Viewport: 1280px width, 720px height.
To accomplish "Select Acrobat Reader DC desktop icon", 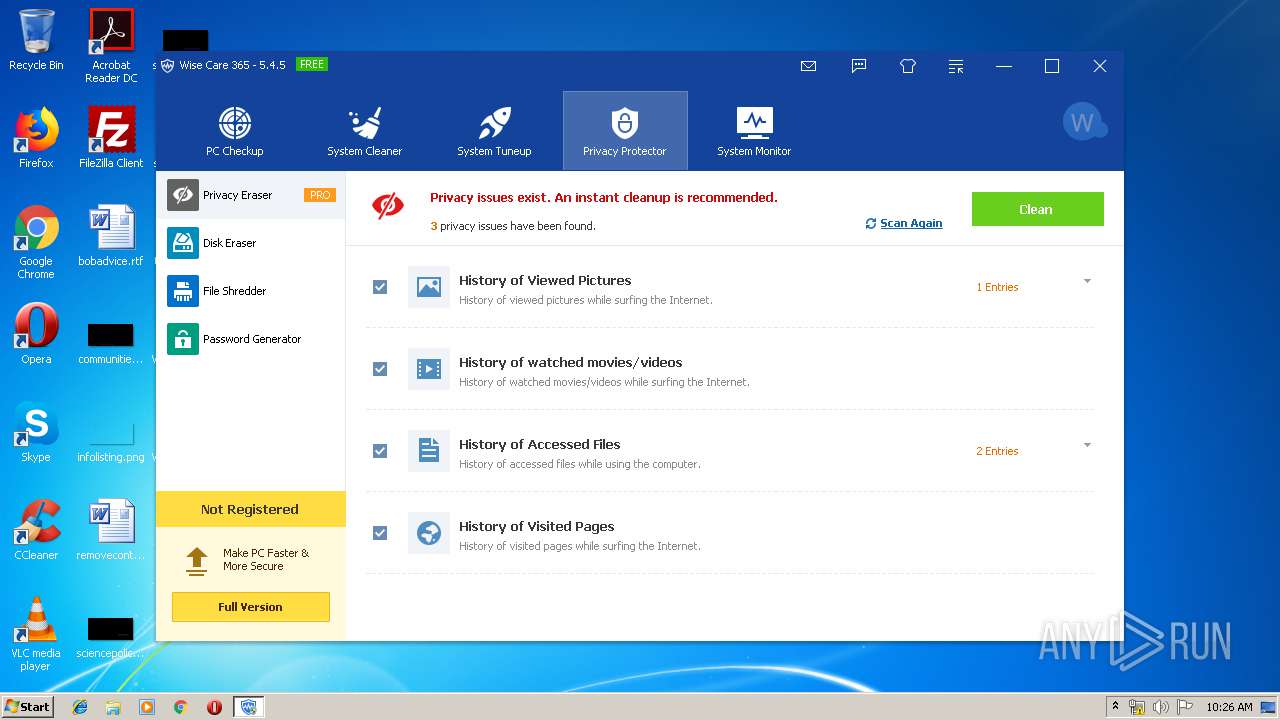I will (x=111, y=46).
